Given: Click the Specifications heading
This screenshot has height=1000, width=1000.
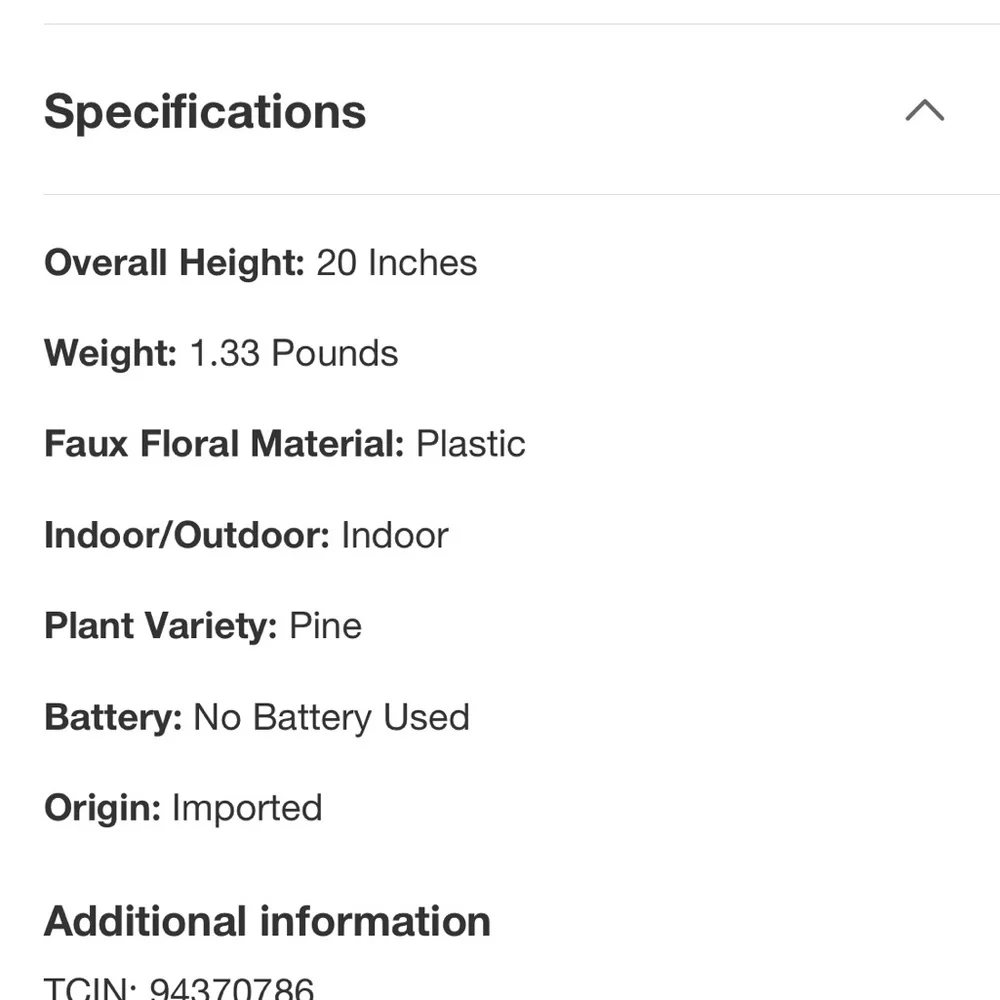Looking at the screenshot, I should coord(205,112).
